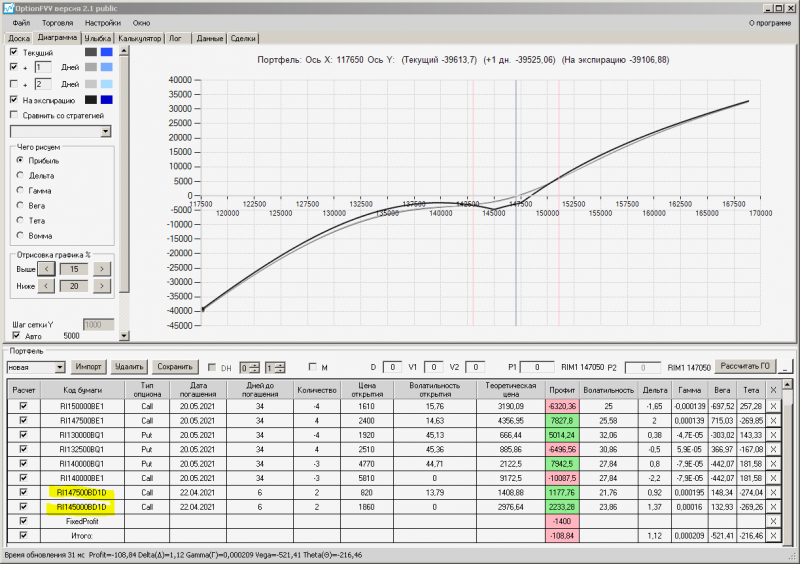
Task: Toggle the Авто grid step checkbox
Action: click(x=16, y=335)
